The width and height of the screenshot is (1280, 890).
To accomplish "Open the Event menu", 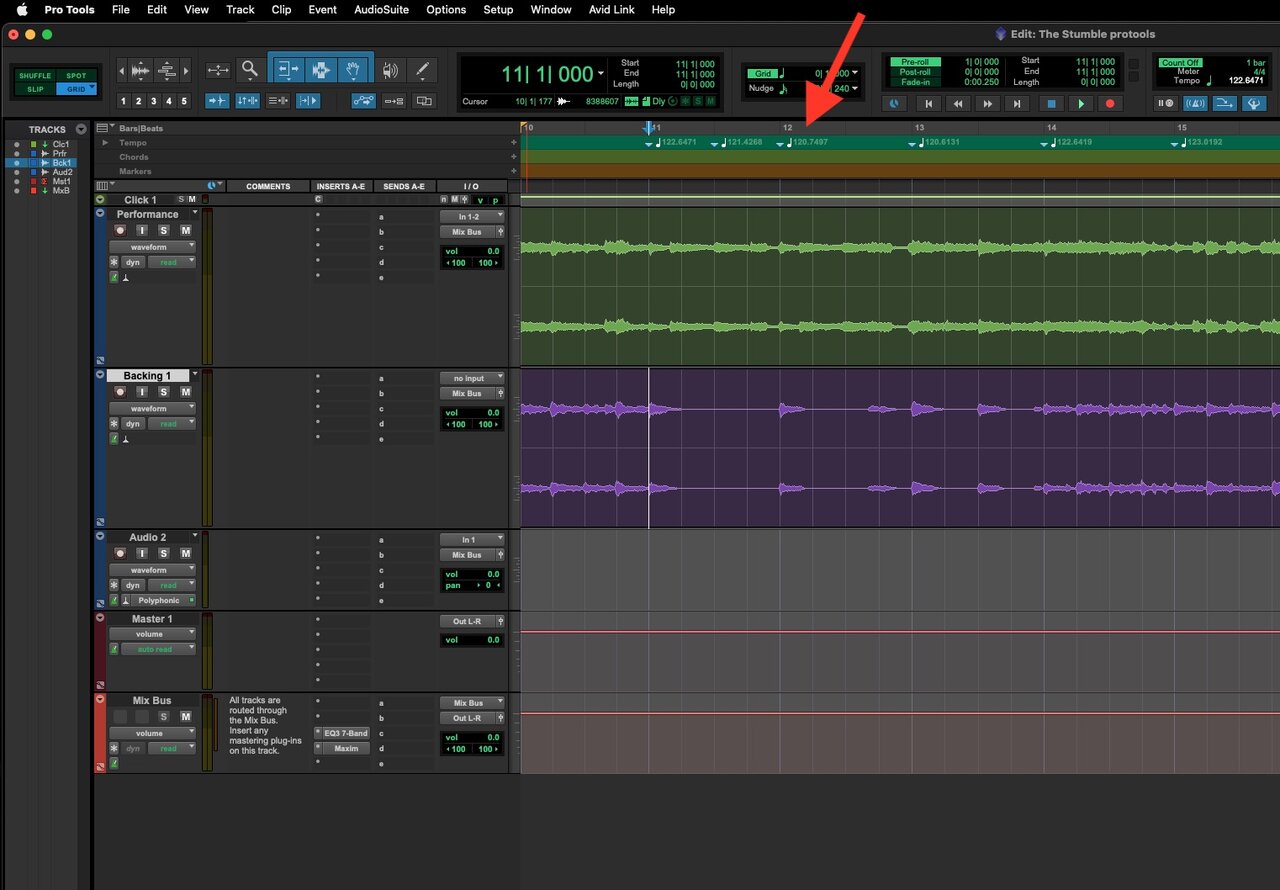I will [x=322, y=9].
